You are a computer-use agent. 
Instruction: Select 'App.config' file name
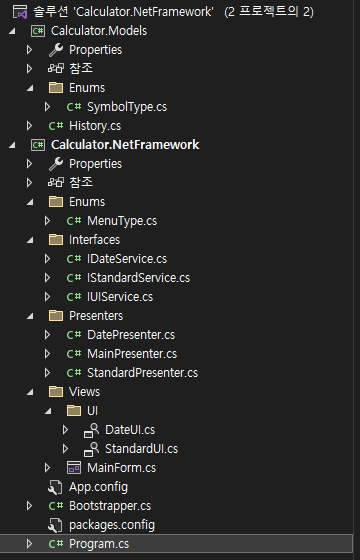(x=99, y=487)
